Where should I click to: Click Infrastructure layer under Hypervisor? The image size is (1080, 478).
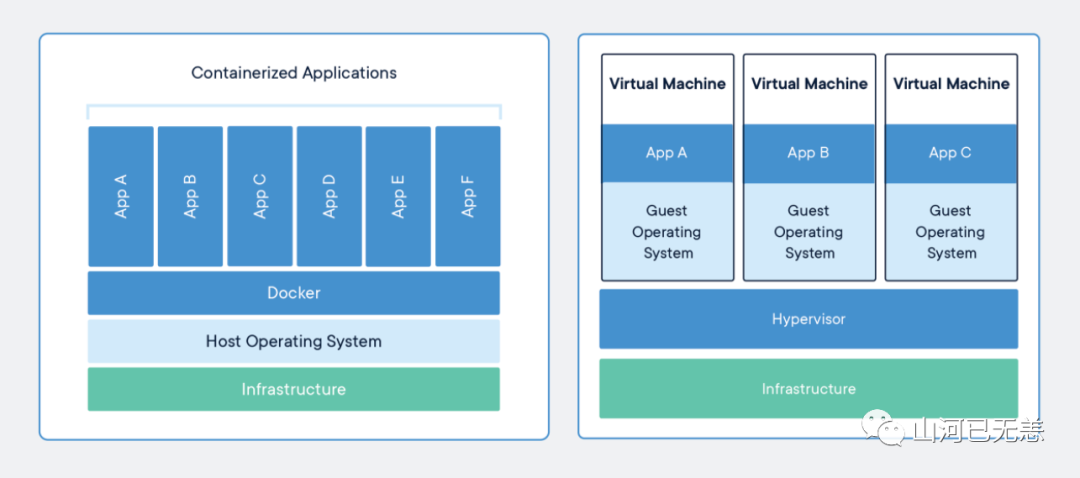click(x=809, y=388)
